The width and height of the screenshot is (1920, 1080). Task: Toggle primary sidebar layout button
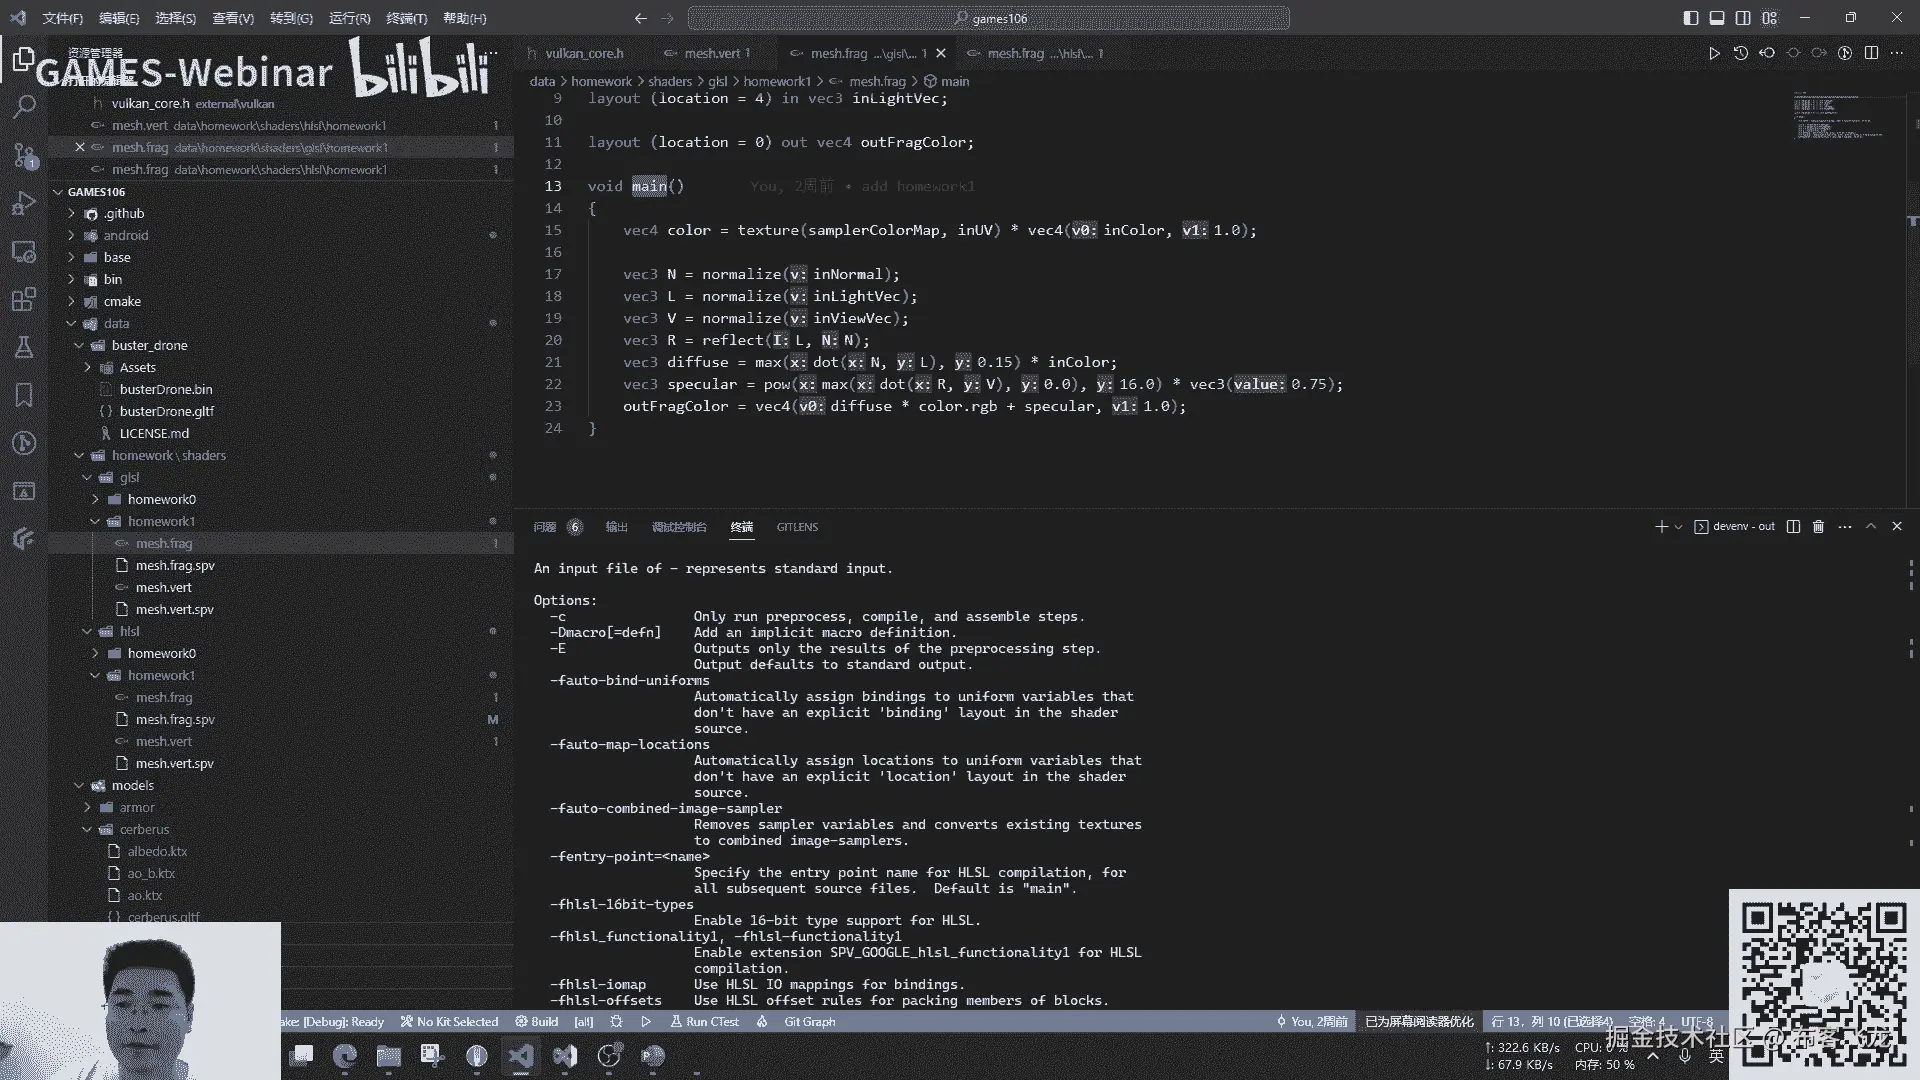[1691, 18]
